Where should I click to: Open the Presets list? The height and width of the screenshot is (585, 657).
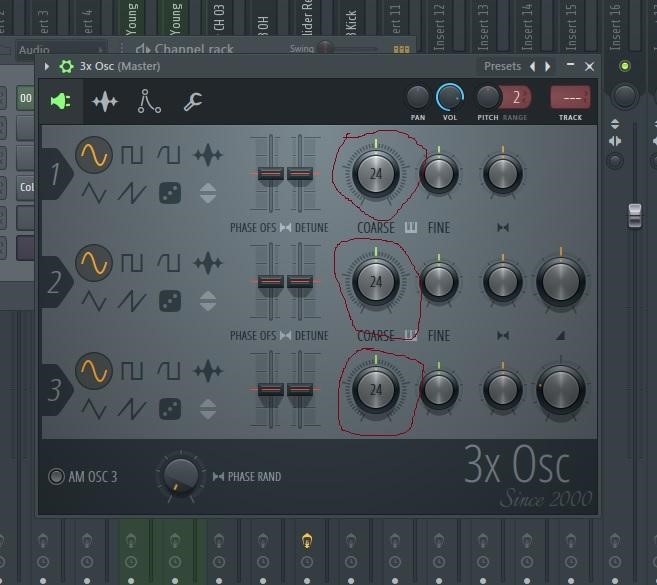[502, 66]
